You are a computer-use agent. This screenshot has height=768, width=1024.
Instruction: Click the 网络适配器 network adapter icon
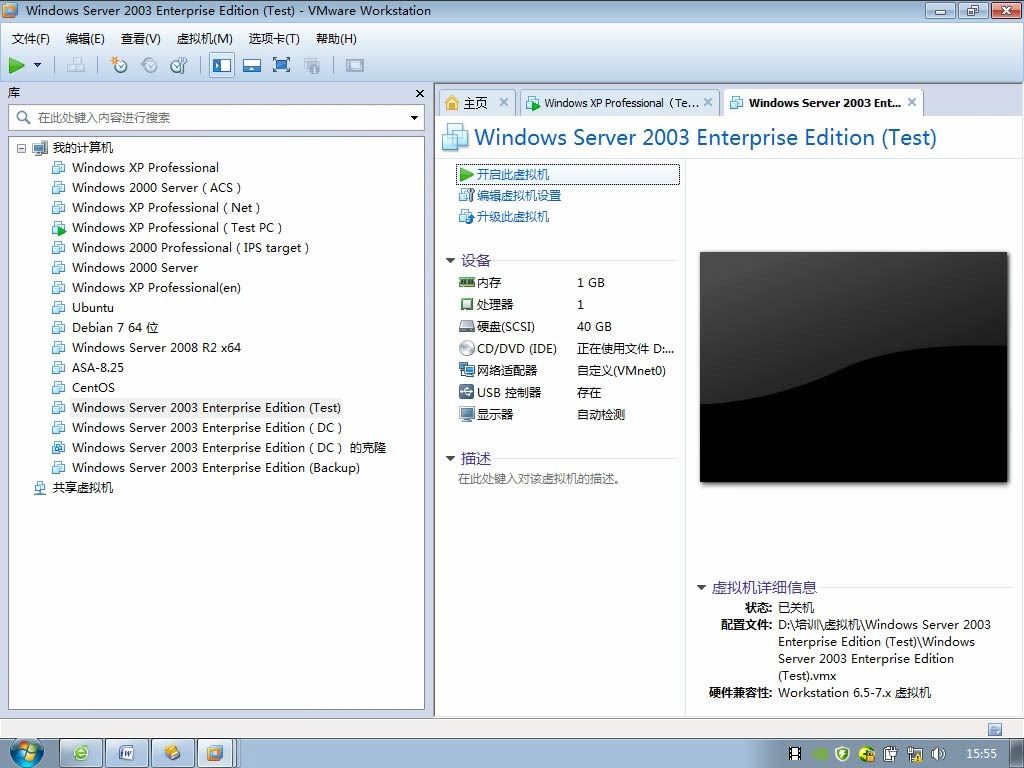466,370
